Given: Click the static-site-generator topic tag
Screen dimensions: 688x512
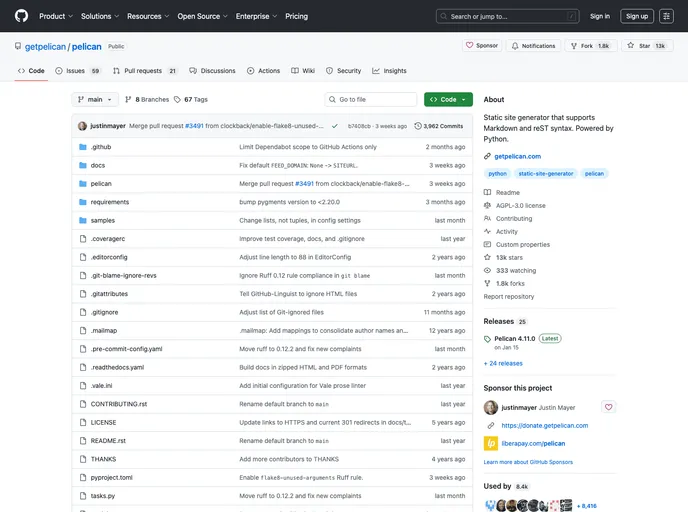Looking at the screenshot, I should coord(546,174).
